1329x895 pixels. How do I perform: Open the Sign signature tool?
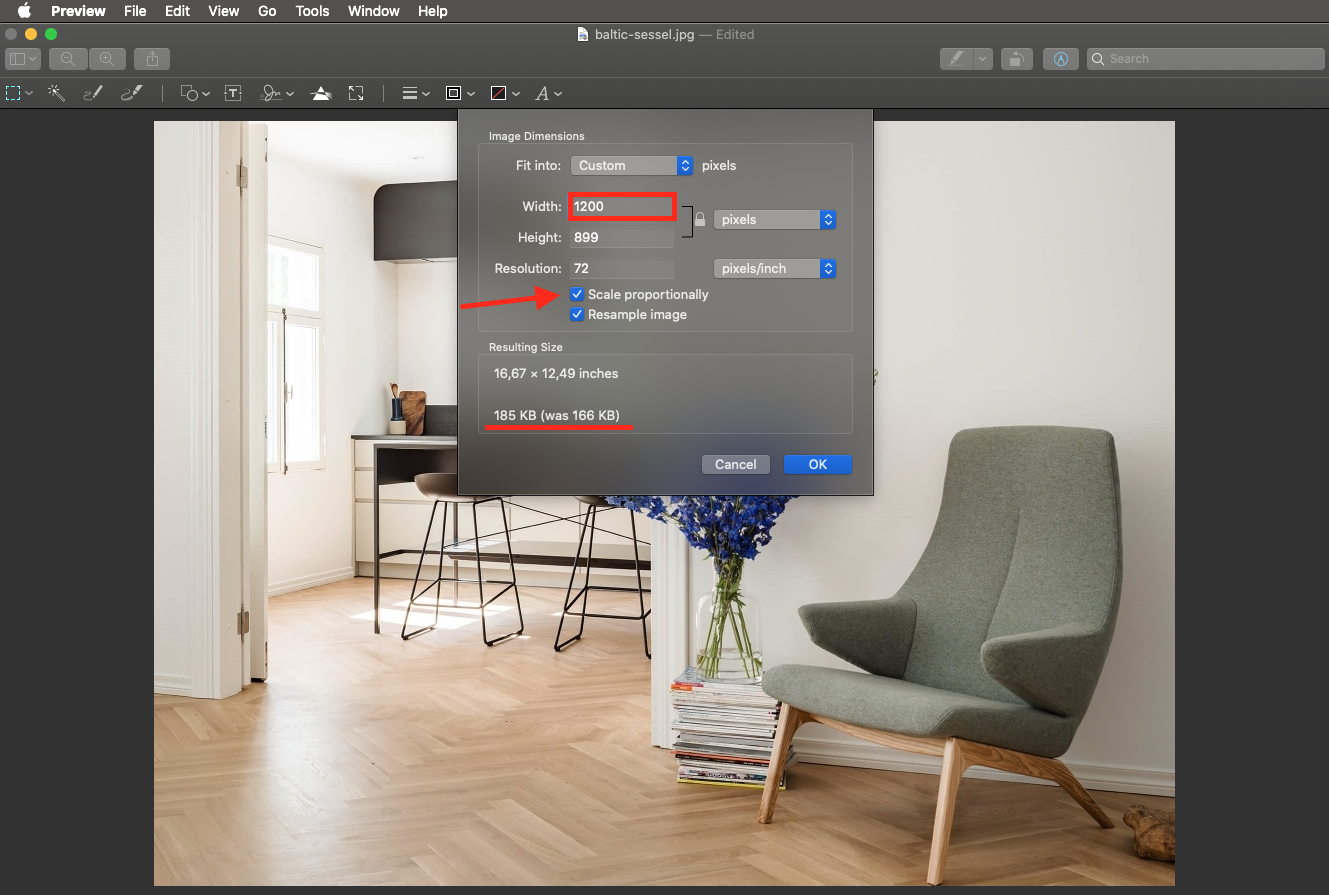[x=276, y=93]
